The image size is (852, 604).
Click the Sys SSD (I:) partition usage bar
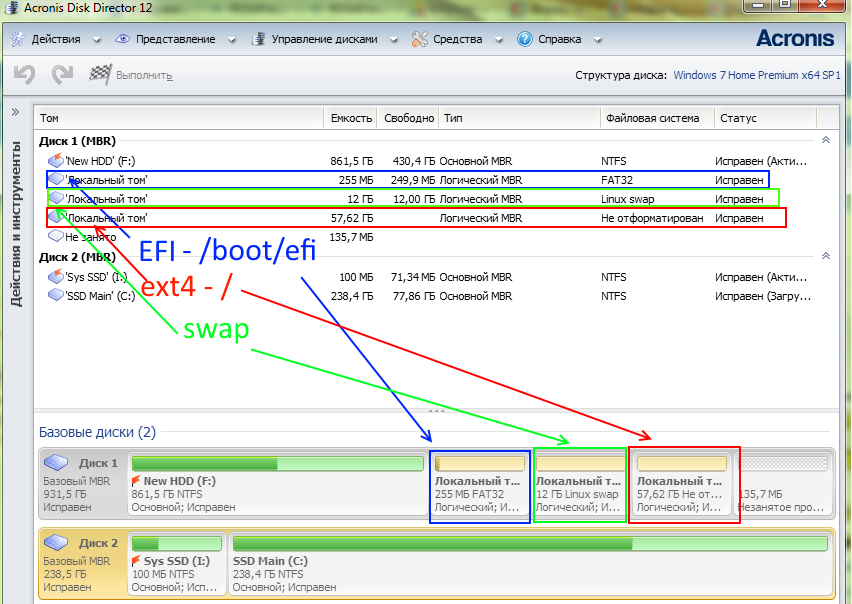click(x=177, y=543)
